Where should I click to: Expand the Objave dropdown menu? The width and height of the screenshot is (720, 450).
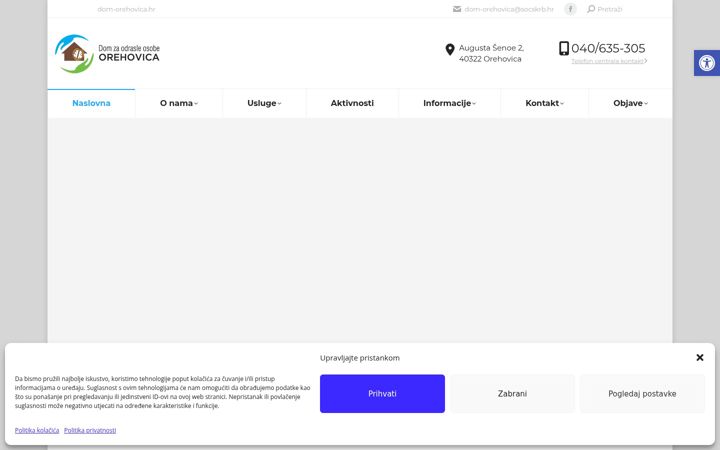click(630, 103)
